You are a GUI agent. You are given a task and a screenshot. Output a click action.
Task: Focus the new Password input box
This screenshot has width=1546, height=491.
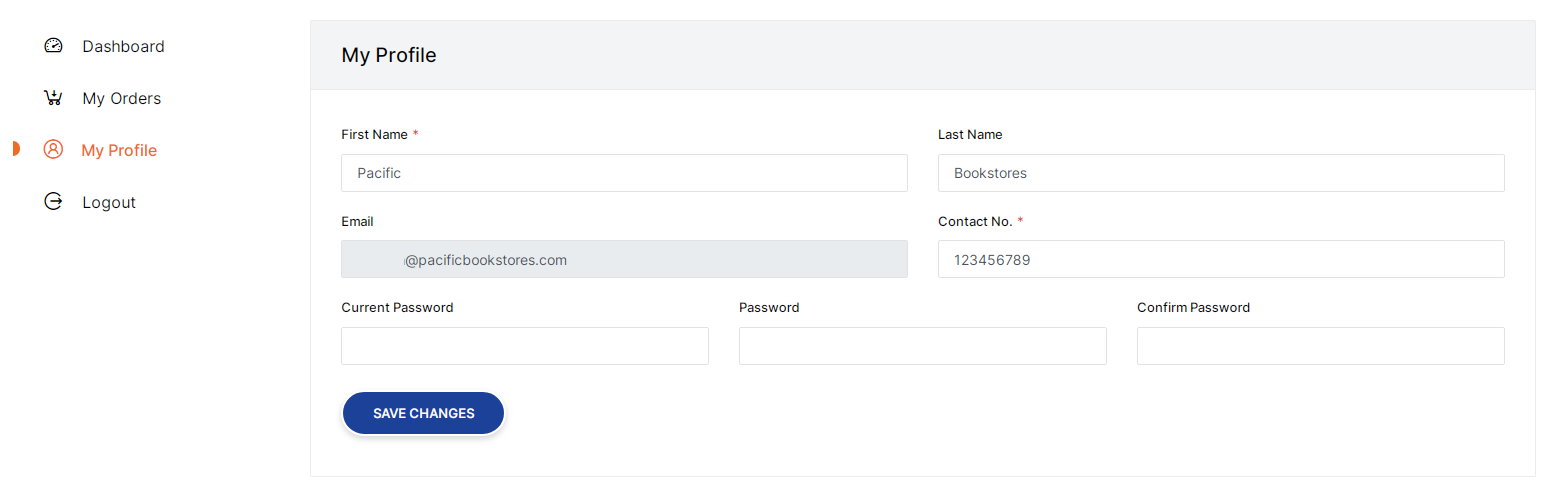(922, 346)
